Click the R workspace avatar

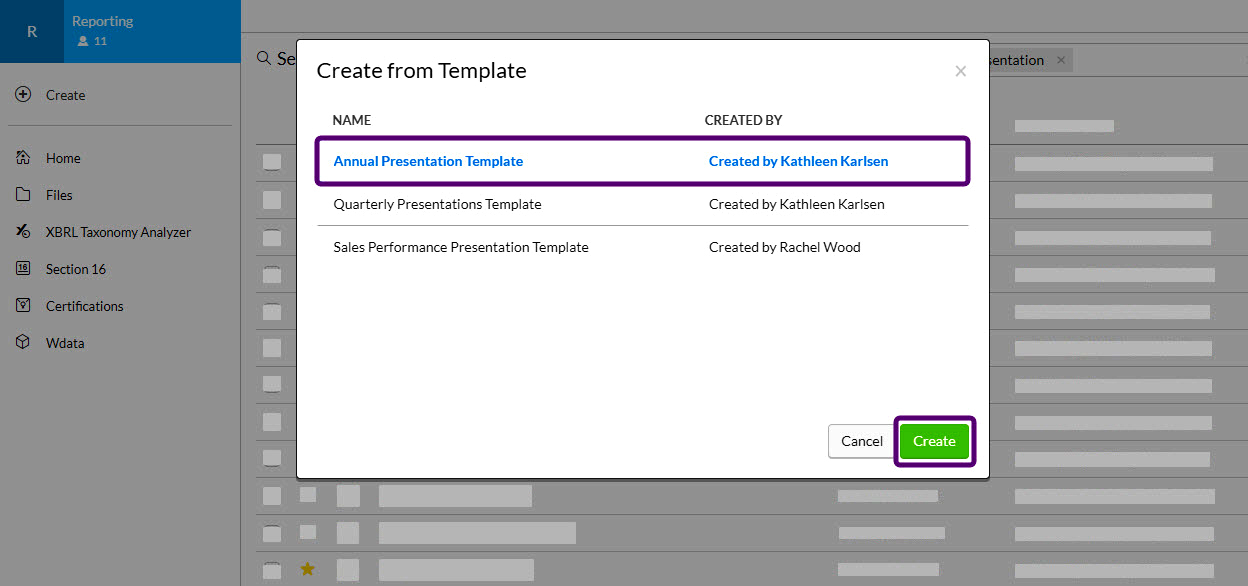[x=32, y=31]
